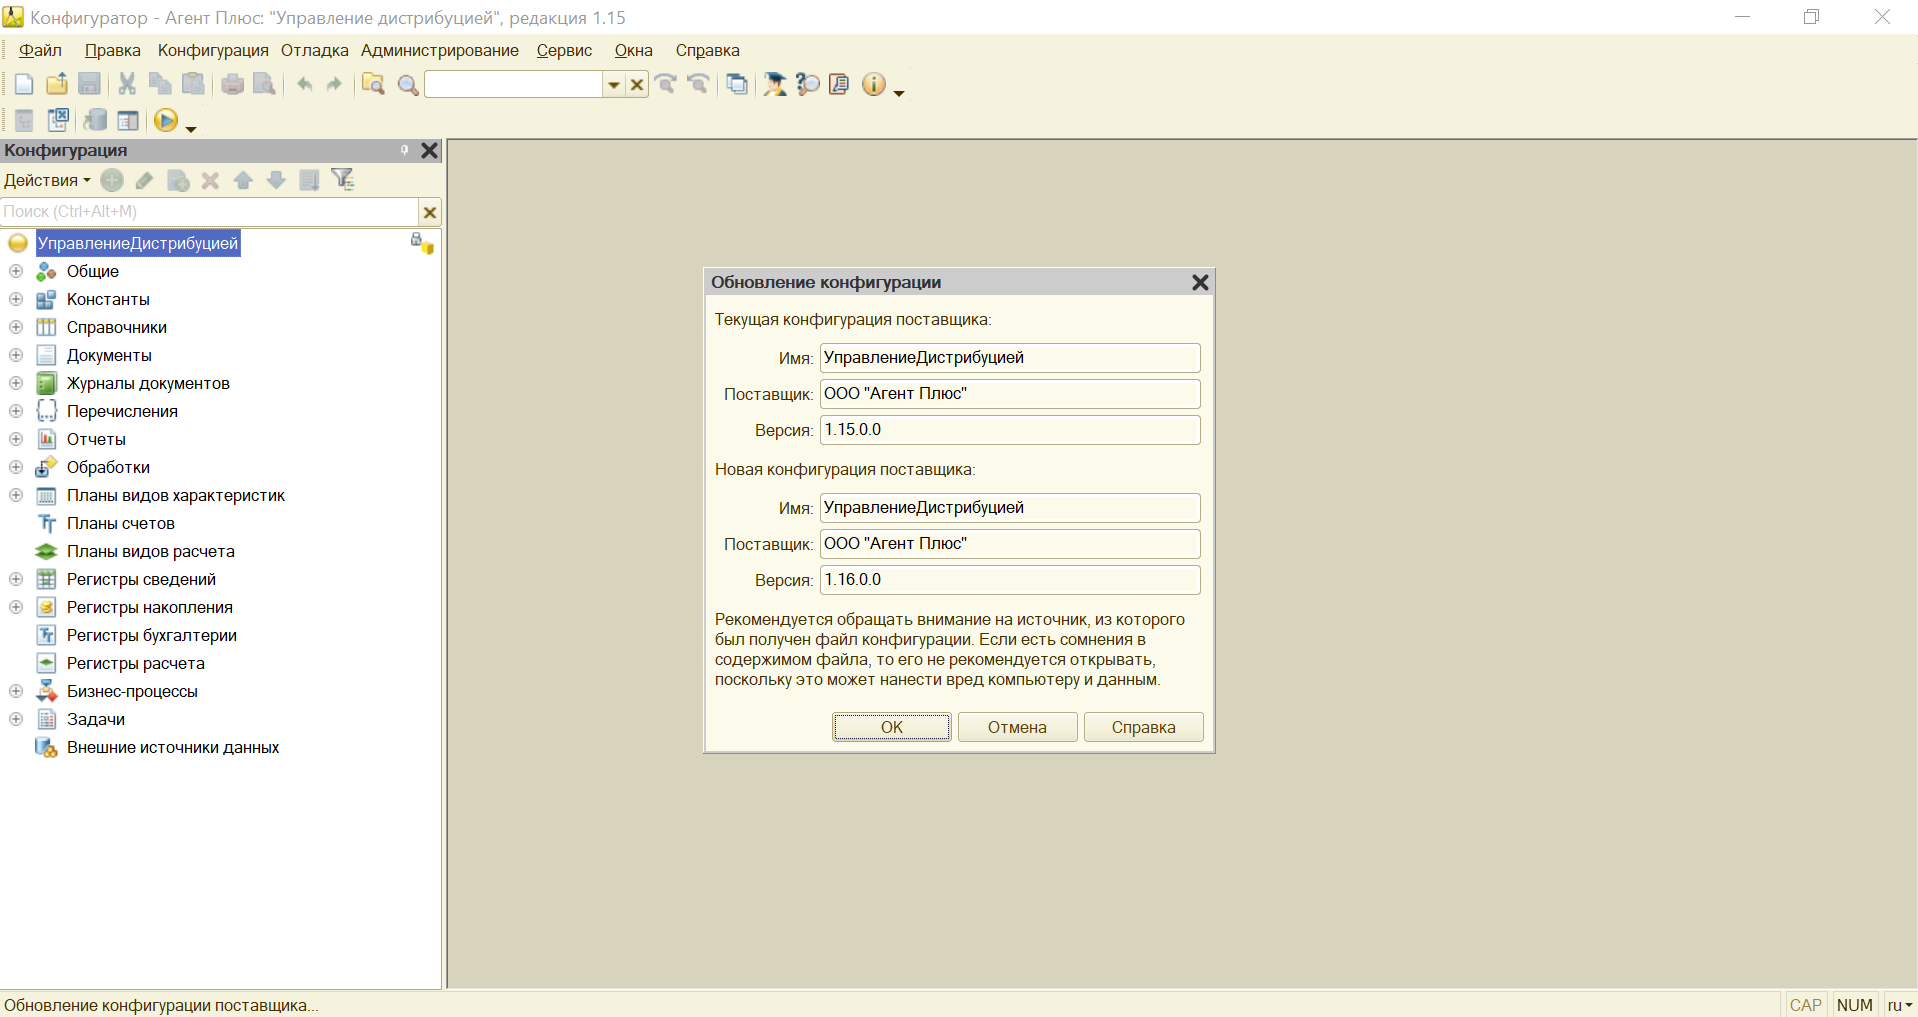1918x1017 pixels.
Task: Select the Константы tree item
Action: (x=108, y=299)
